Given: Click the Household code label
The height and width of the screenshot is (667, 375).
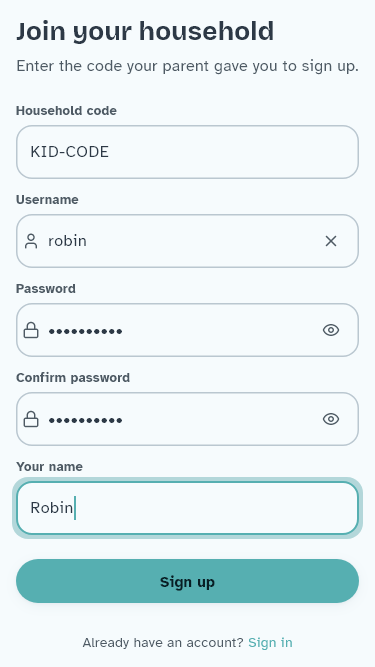Looking at the screenshot, I should click(66, 111).
